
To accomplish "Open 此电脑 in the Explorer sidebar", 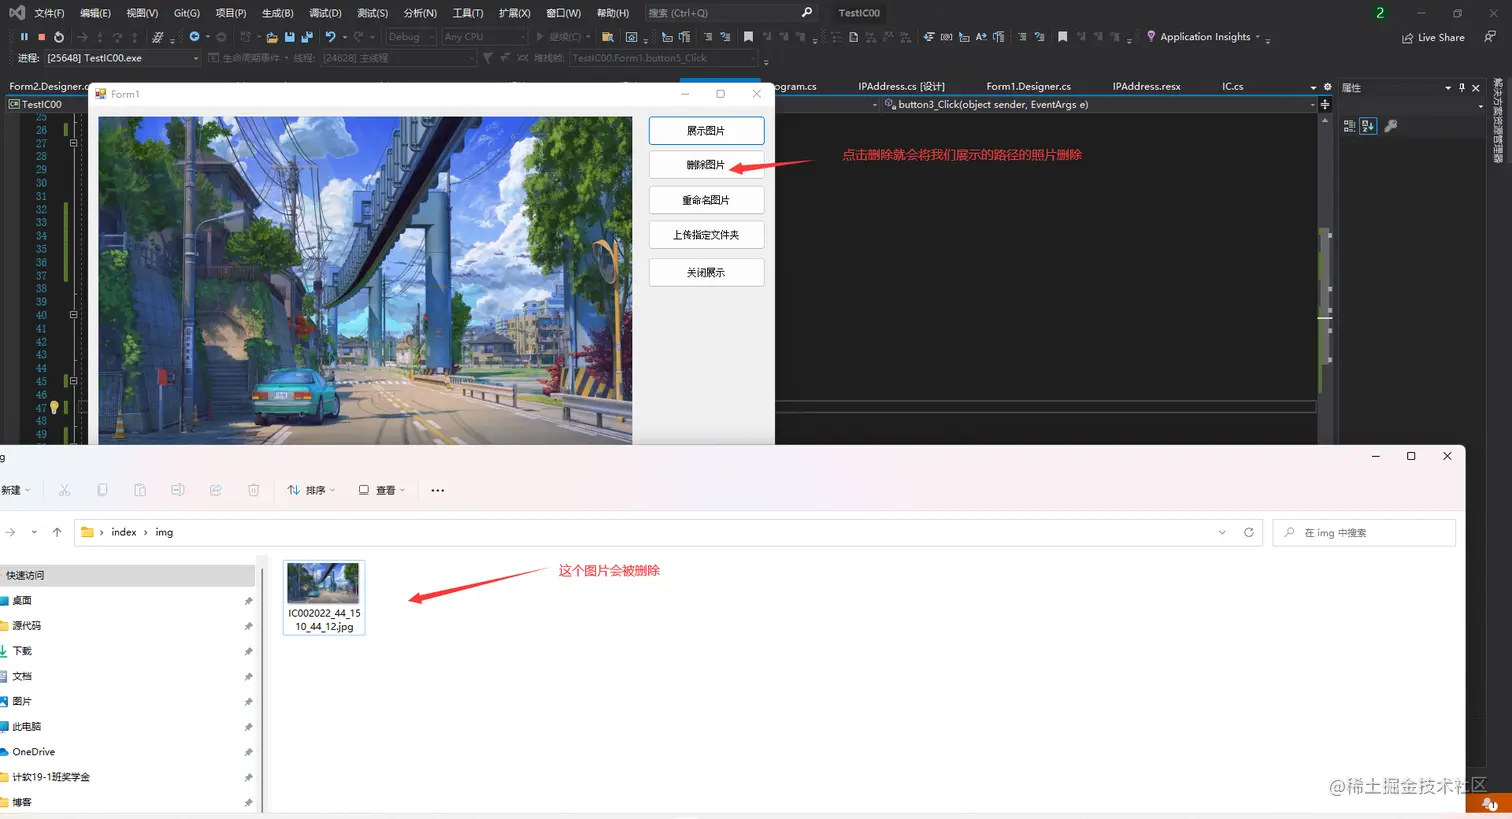I will [x=26, y=726].
